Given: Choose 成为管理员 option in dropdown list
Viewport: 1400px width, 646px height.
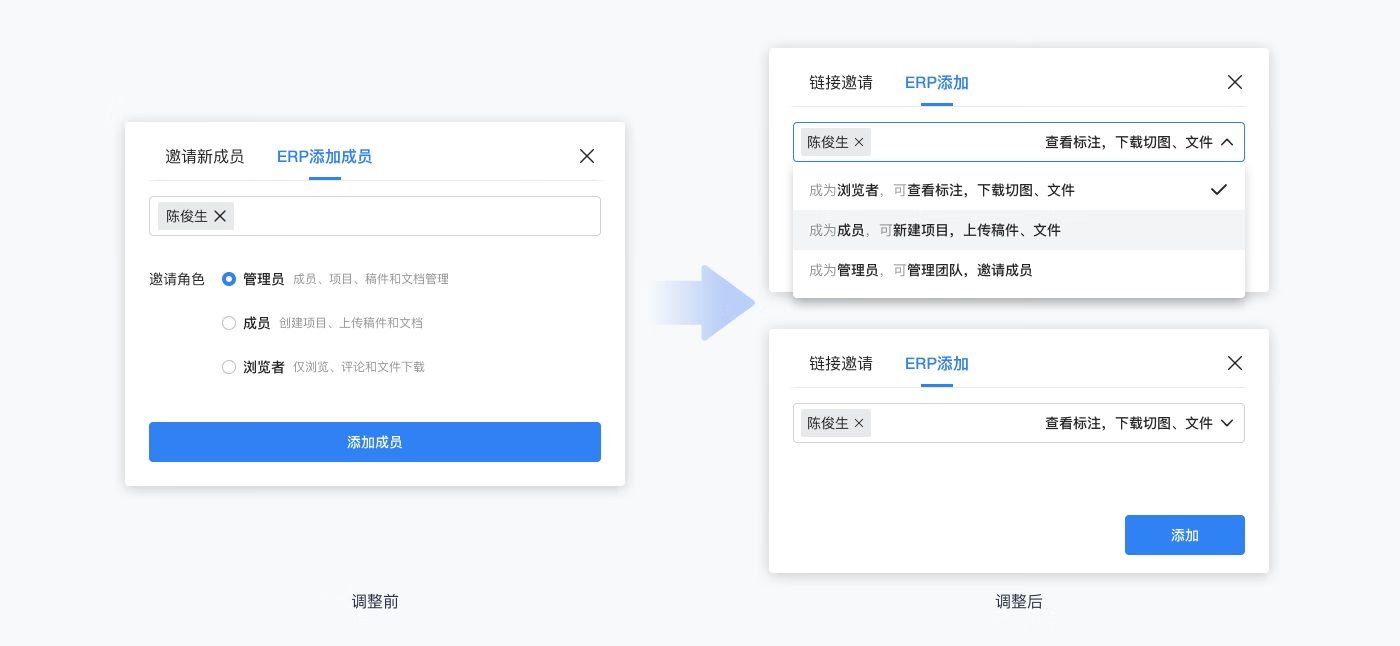Looking at the screenshot, I should (1019, 270).
